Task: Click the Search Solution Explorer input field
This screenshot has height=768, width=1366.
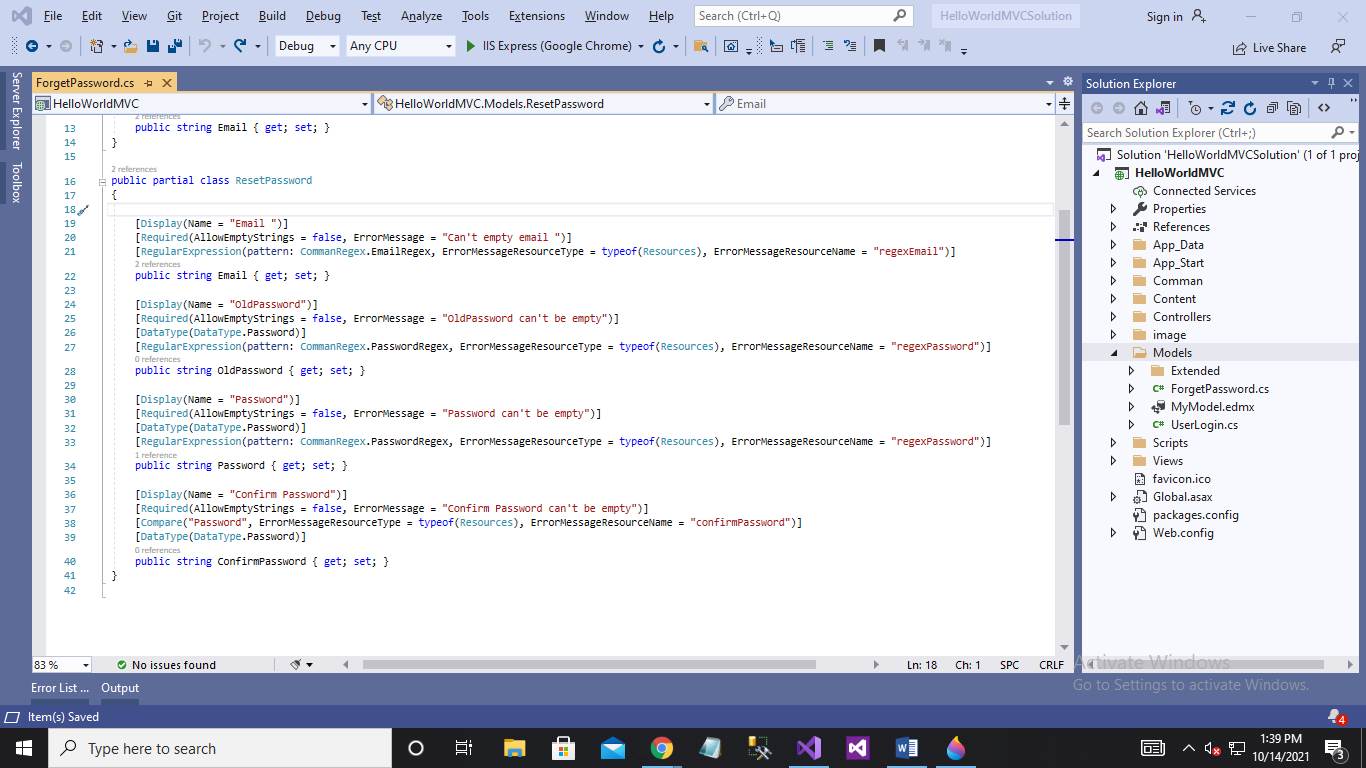Action: [1205, 132]
